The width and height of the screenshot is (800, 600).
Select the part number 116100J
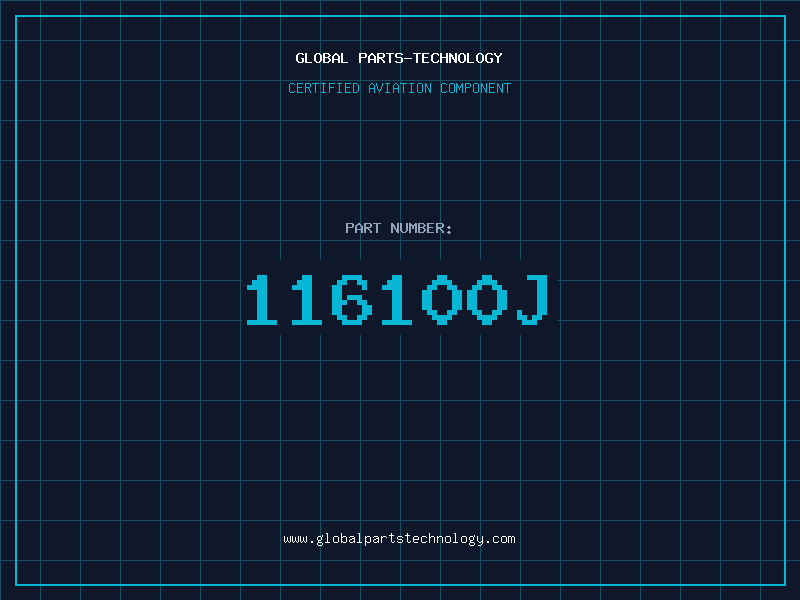[398, 300]
